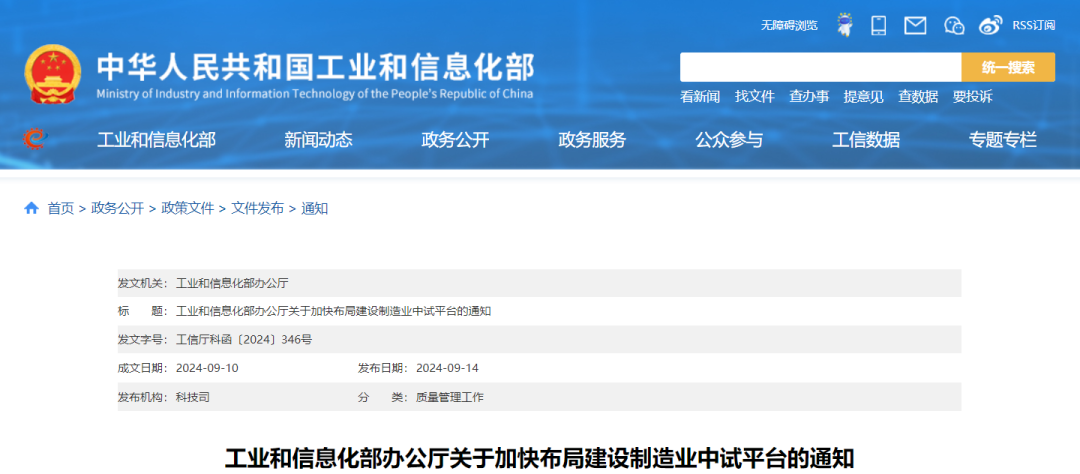Open the 工业和信息化部 nav menu
The height and width of the screenshot is (474, 1080).
[156, 140]
